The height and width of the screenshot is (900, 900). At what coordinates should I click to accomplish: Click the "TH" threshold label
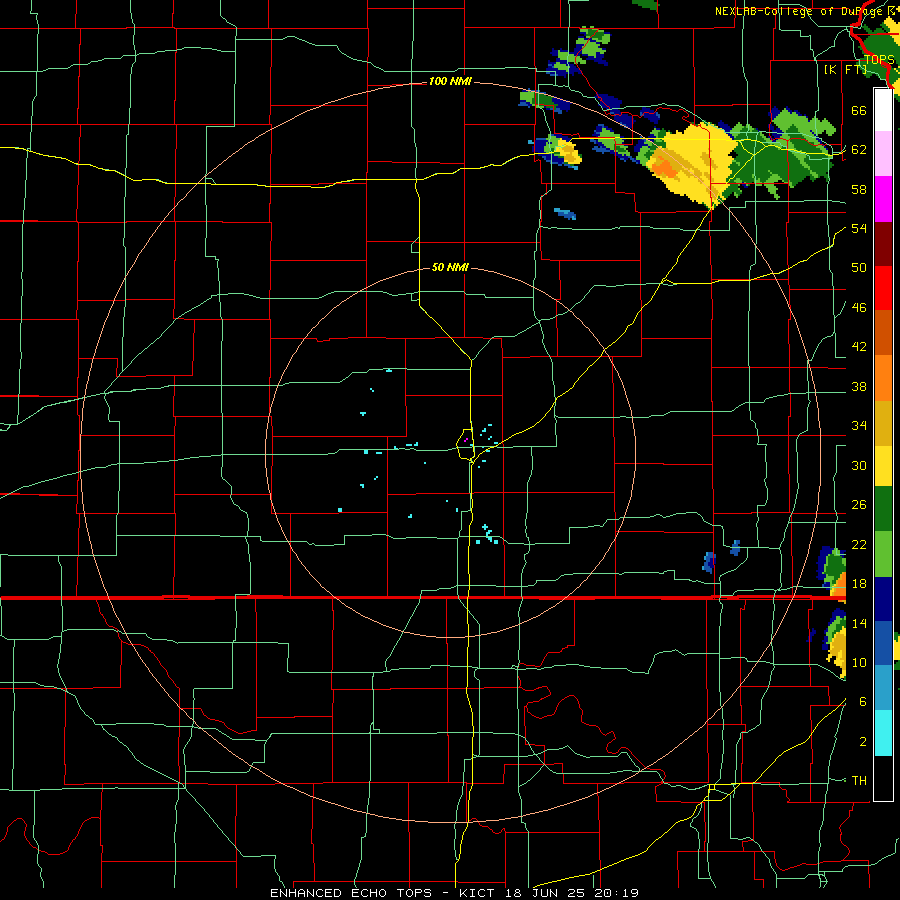[x=859, y=781]
